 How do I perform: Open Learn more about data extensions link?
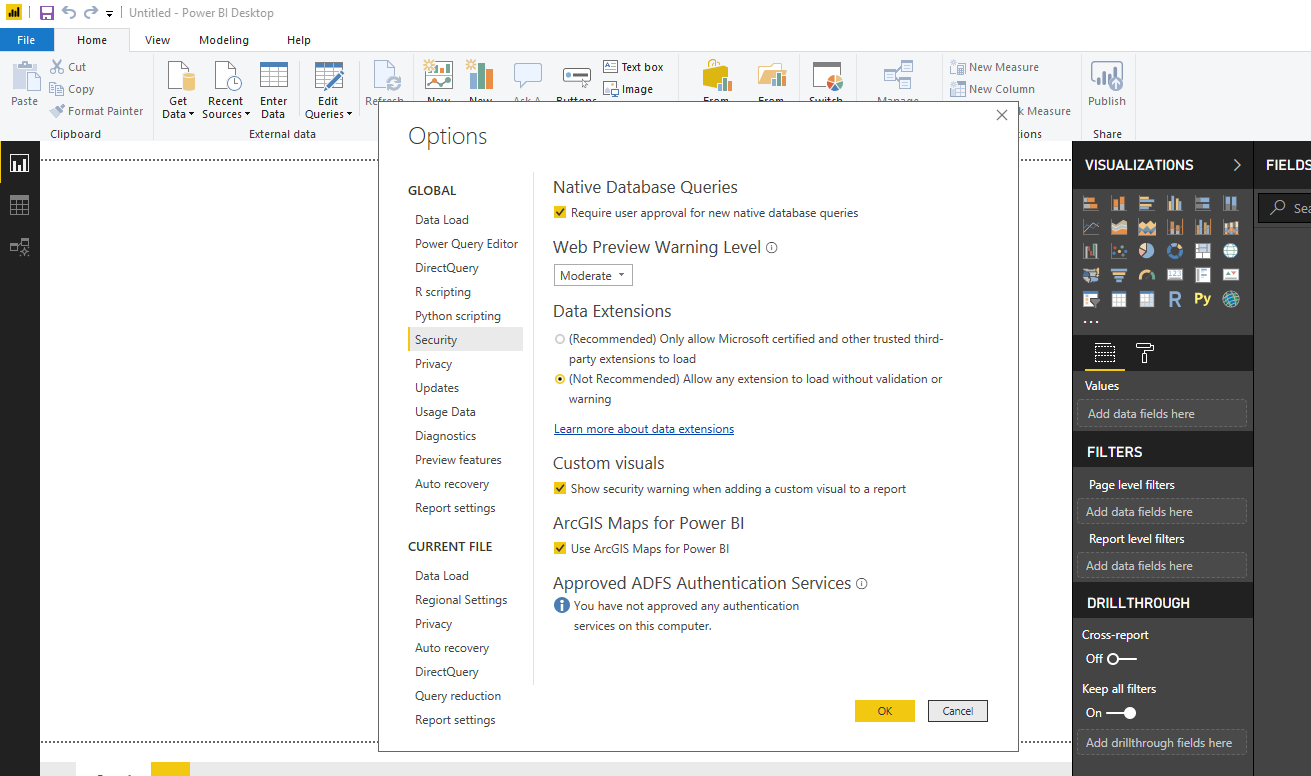pos(644,429)
